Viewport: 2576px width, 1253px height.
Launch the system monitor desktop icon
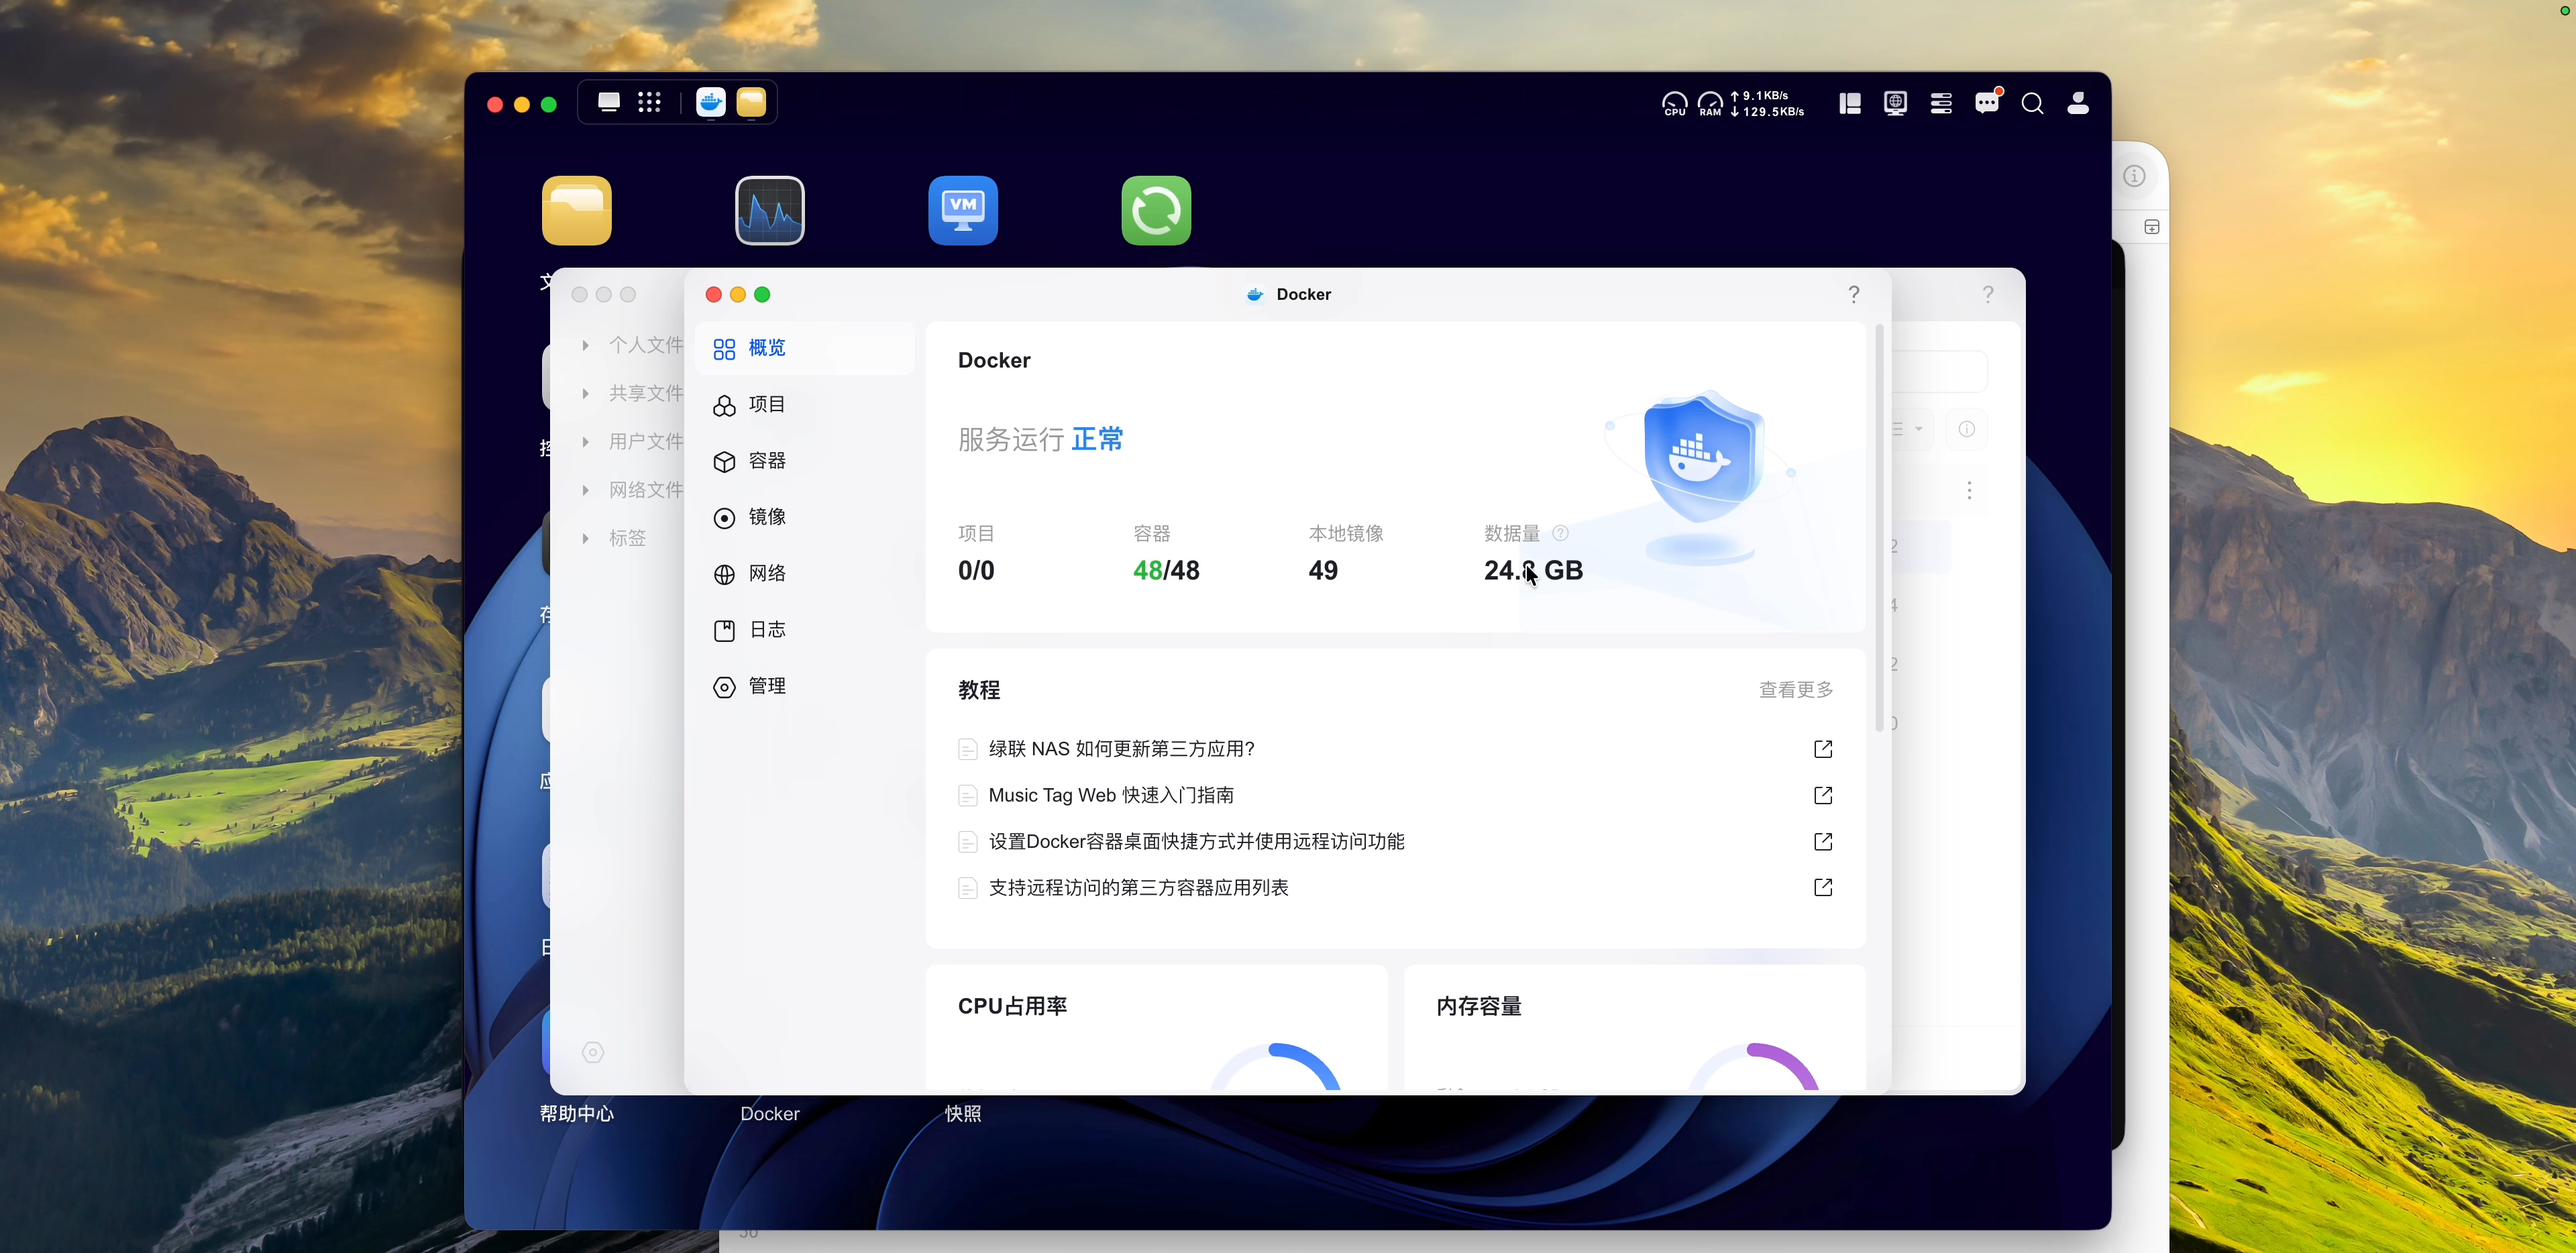(770, 210)
